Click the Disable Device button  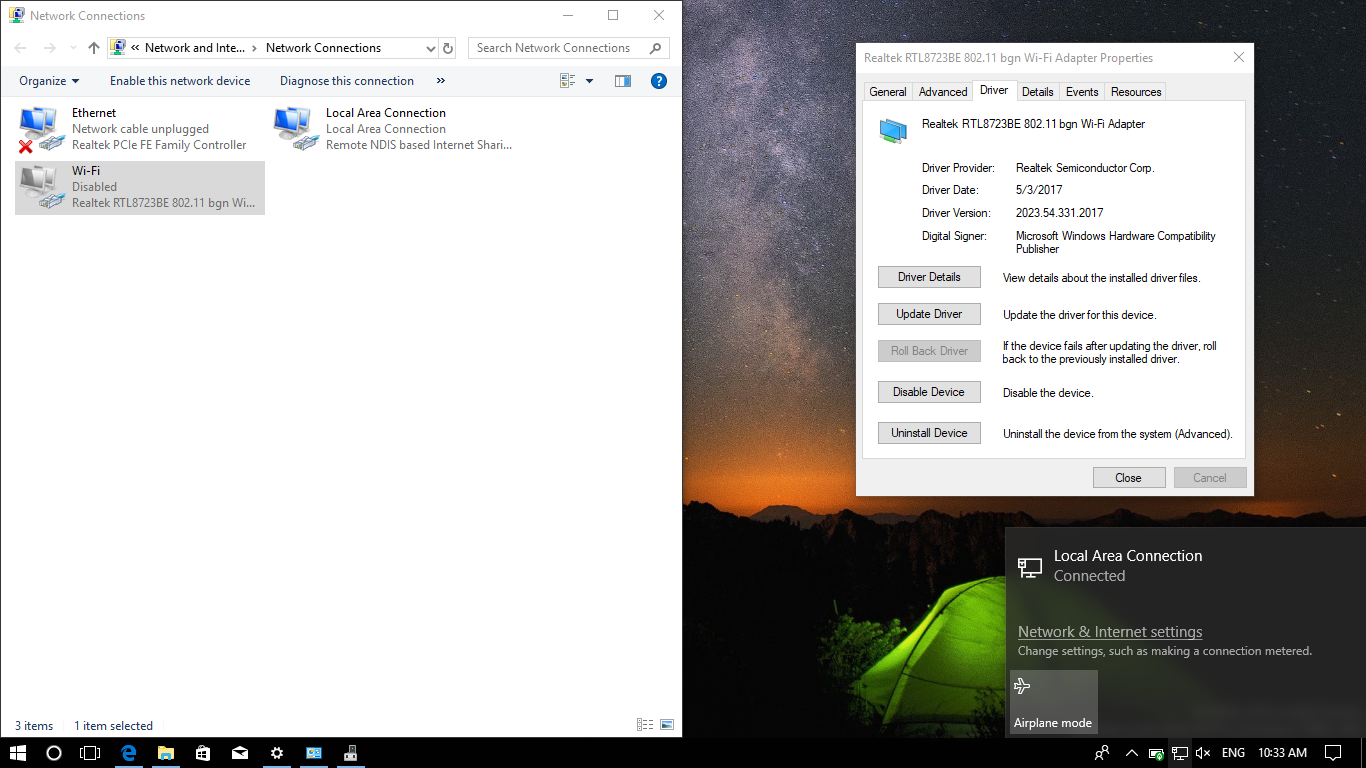point(929,392)
